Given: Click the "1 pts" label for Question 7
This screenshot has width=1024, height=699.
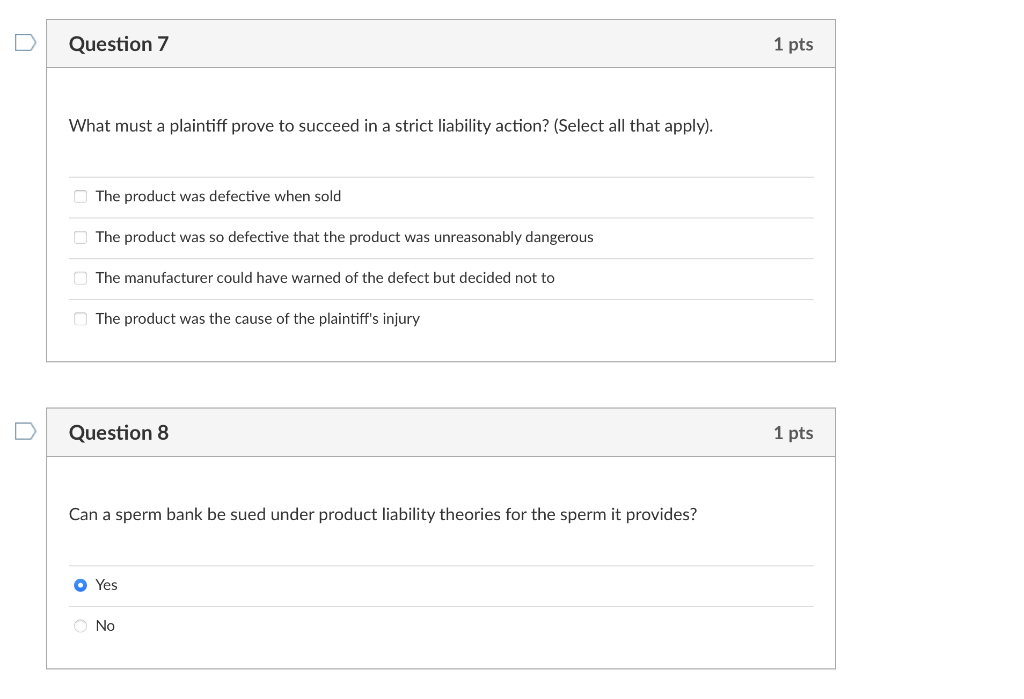Looking at the screenshot, I should pos(792,44).
